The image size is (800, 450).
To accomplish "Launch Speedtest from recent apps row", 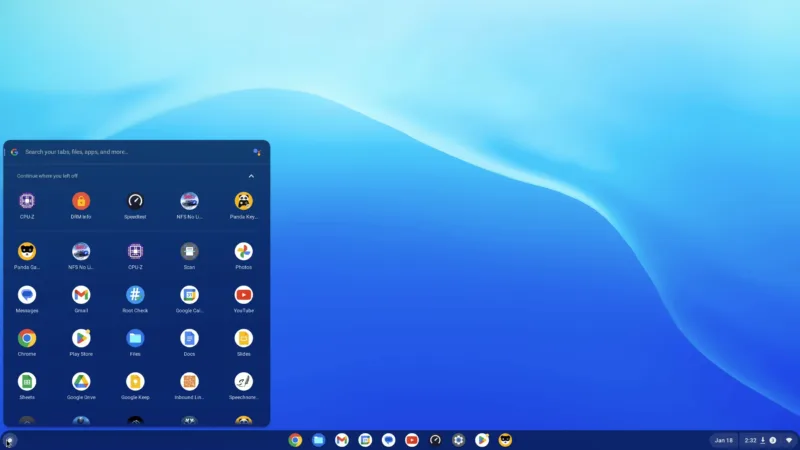I will tap(135, 201).
